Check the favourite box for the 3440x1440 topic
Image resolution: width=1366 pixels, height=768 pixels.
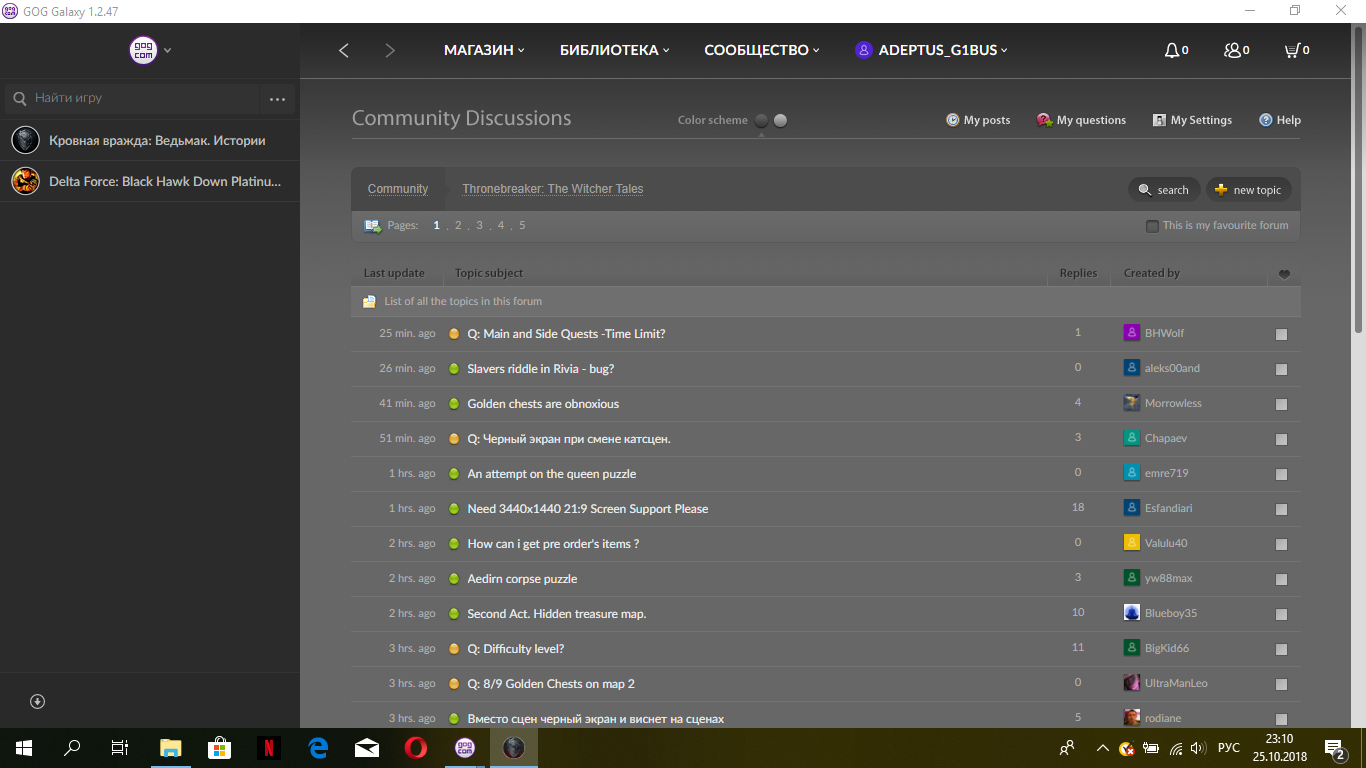click(x=1282, y=509)
